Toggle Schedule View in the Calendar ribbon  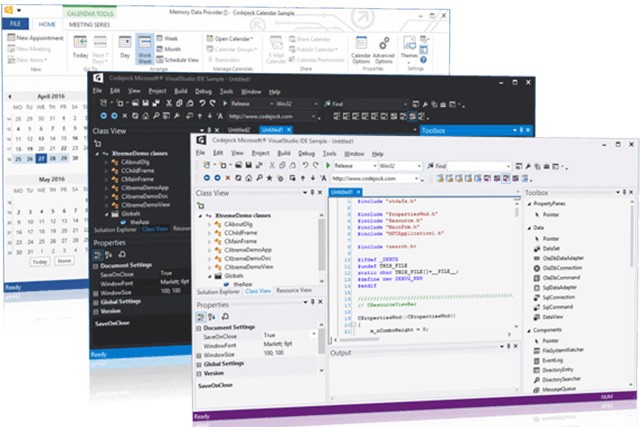(x=177, y=60)
